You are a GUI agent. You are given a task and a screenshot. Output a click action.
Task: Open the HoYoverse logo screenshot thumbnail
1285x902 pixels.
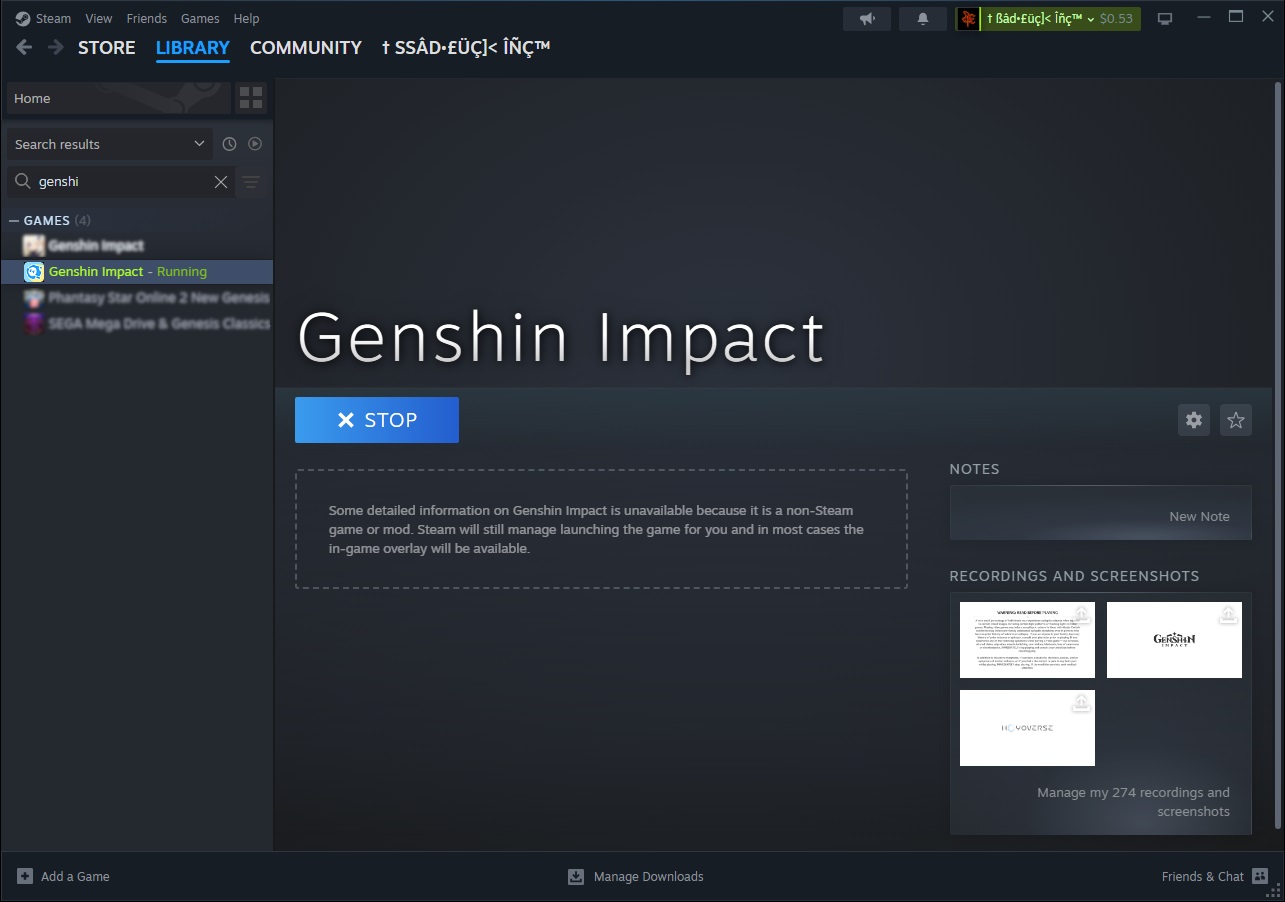[1027, 728]
